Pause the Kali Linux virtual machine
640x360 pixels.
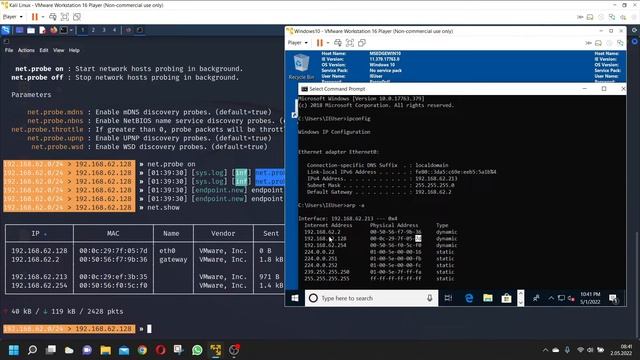click(35, 17)
